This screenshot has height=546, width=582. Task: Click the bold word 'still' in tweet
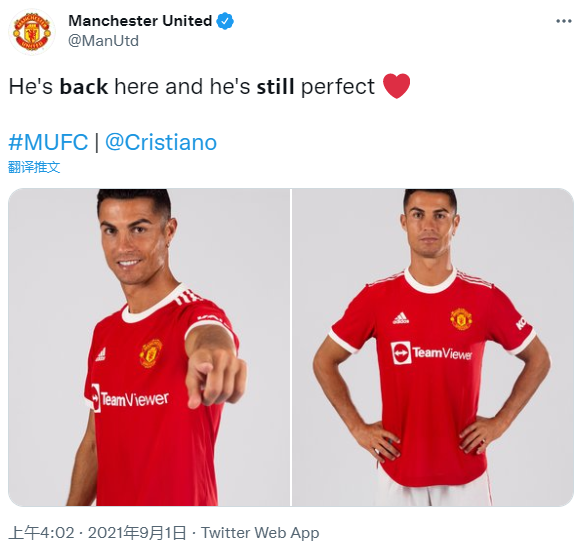tap(275, 86)
